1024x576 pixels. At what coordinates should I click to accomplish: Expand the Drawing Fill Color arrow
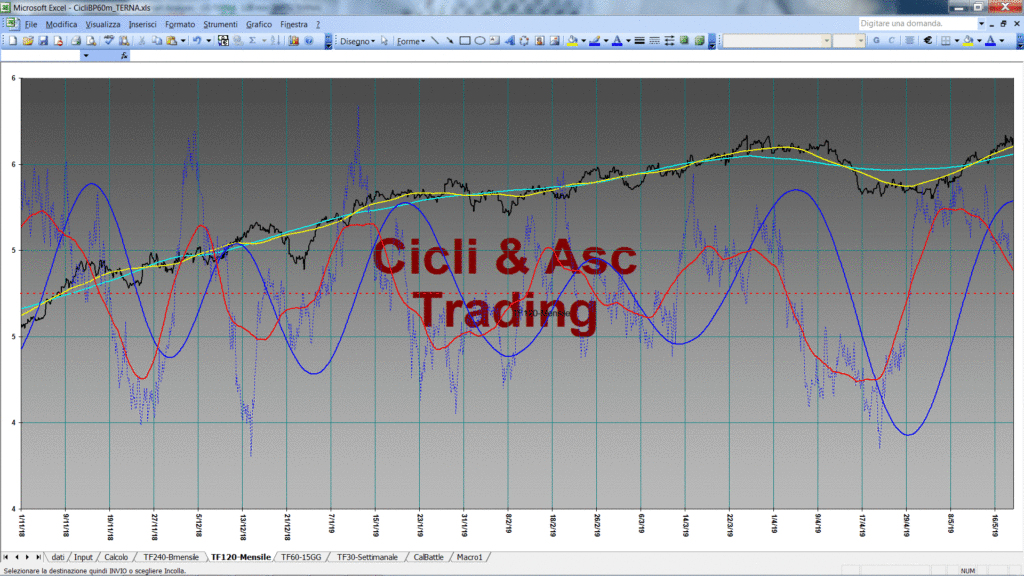pyautogui.click(x=583, y=40)
